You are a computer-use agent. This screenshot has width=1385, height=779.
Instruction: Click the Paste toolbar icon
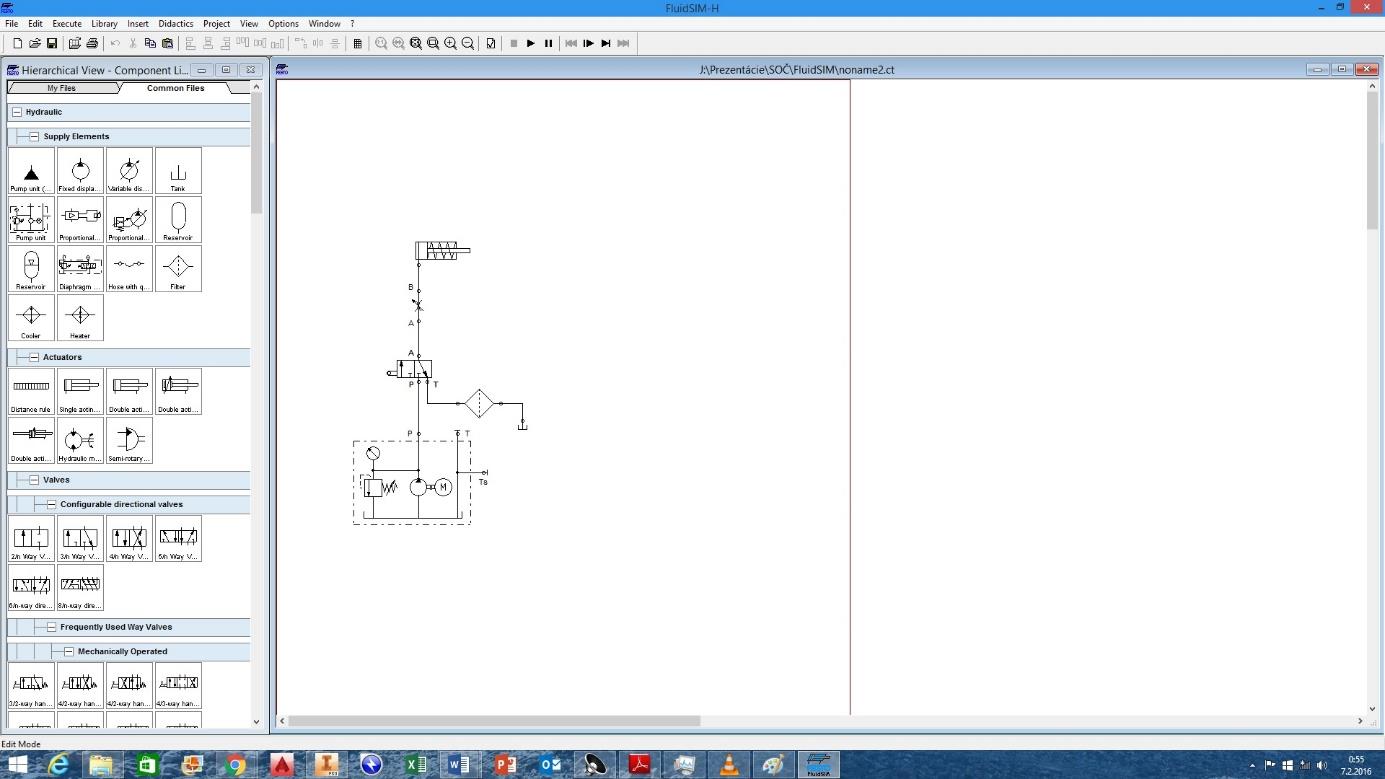(167, 43)
